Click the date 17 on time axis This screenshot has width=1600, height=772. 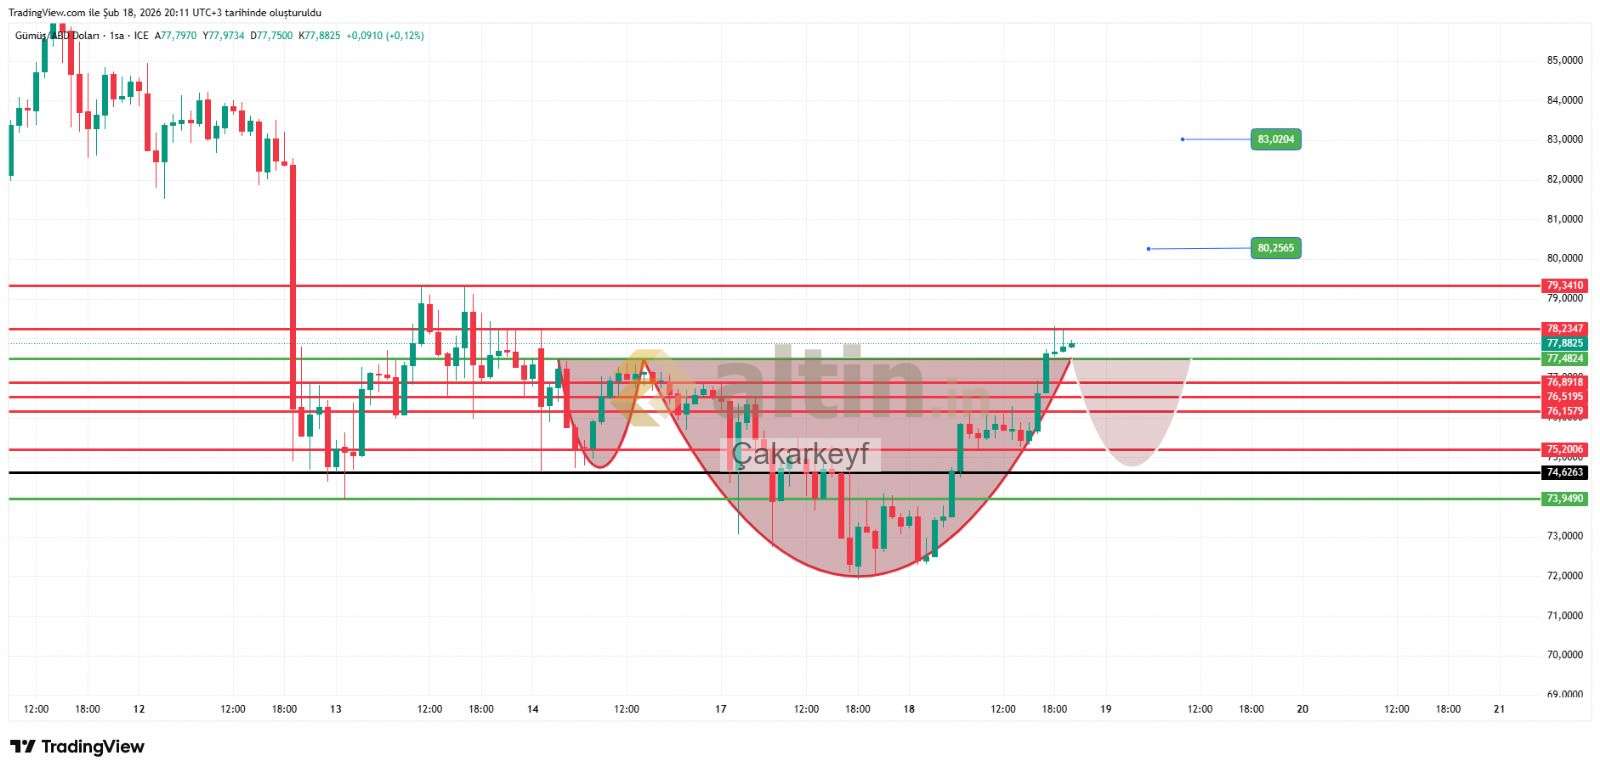click(x=720, y=710)
